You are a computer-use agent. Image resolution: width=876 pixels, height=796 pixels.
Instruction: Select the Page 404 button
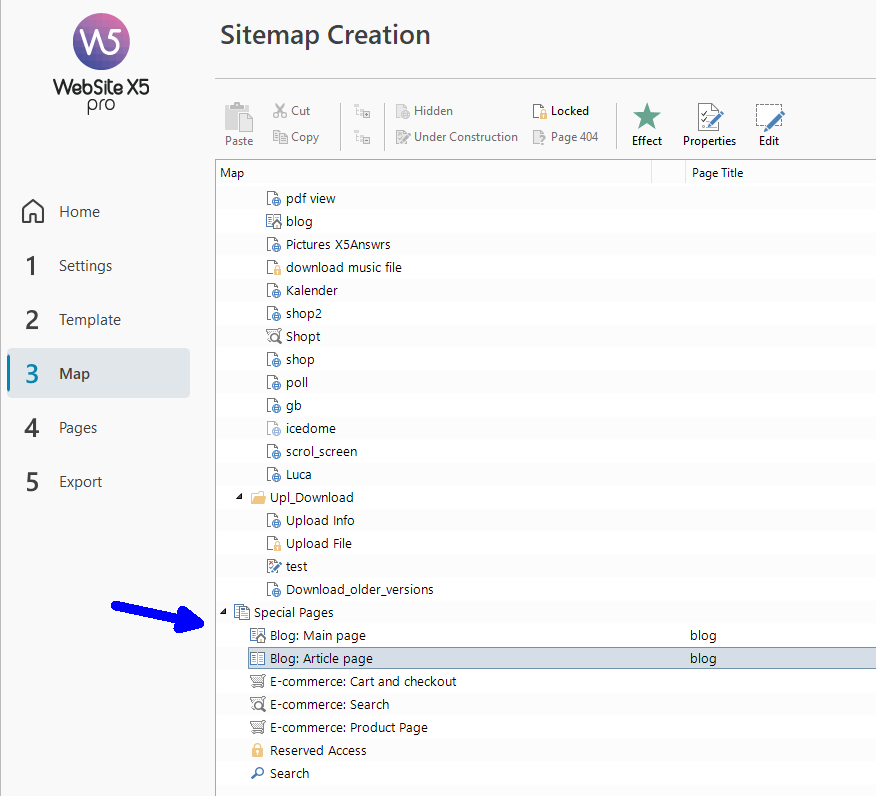[x=565, y=137]
